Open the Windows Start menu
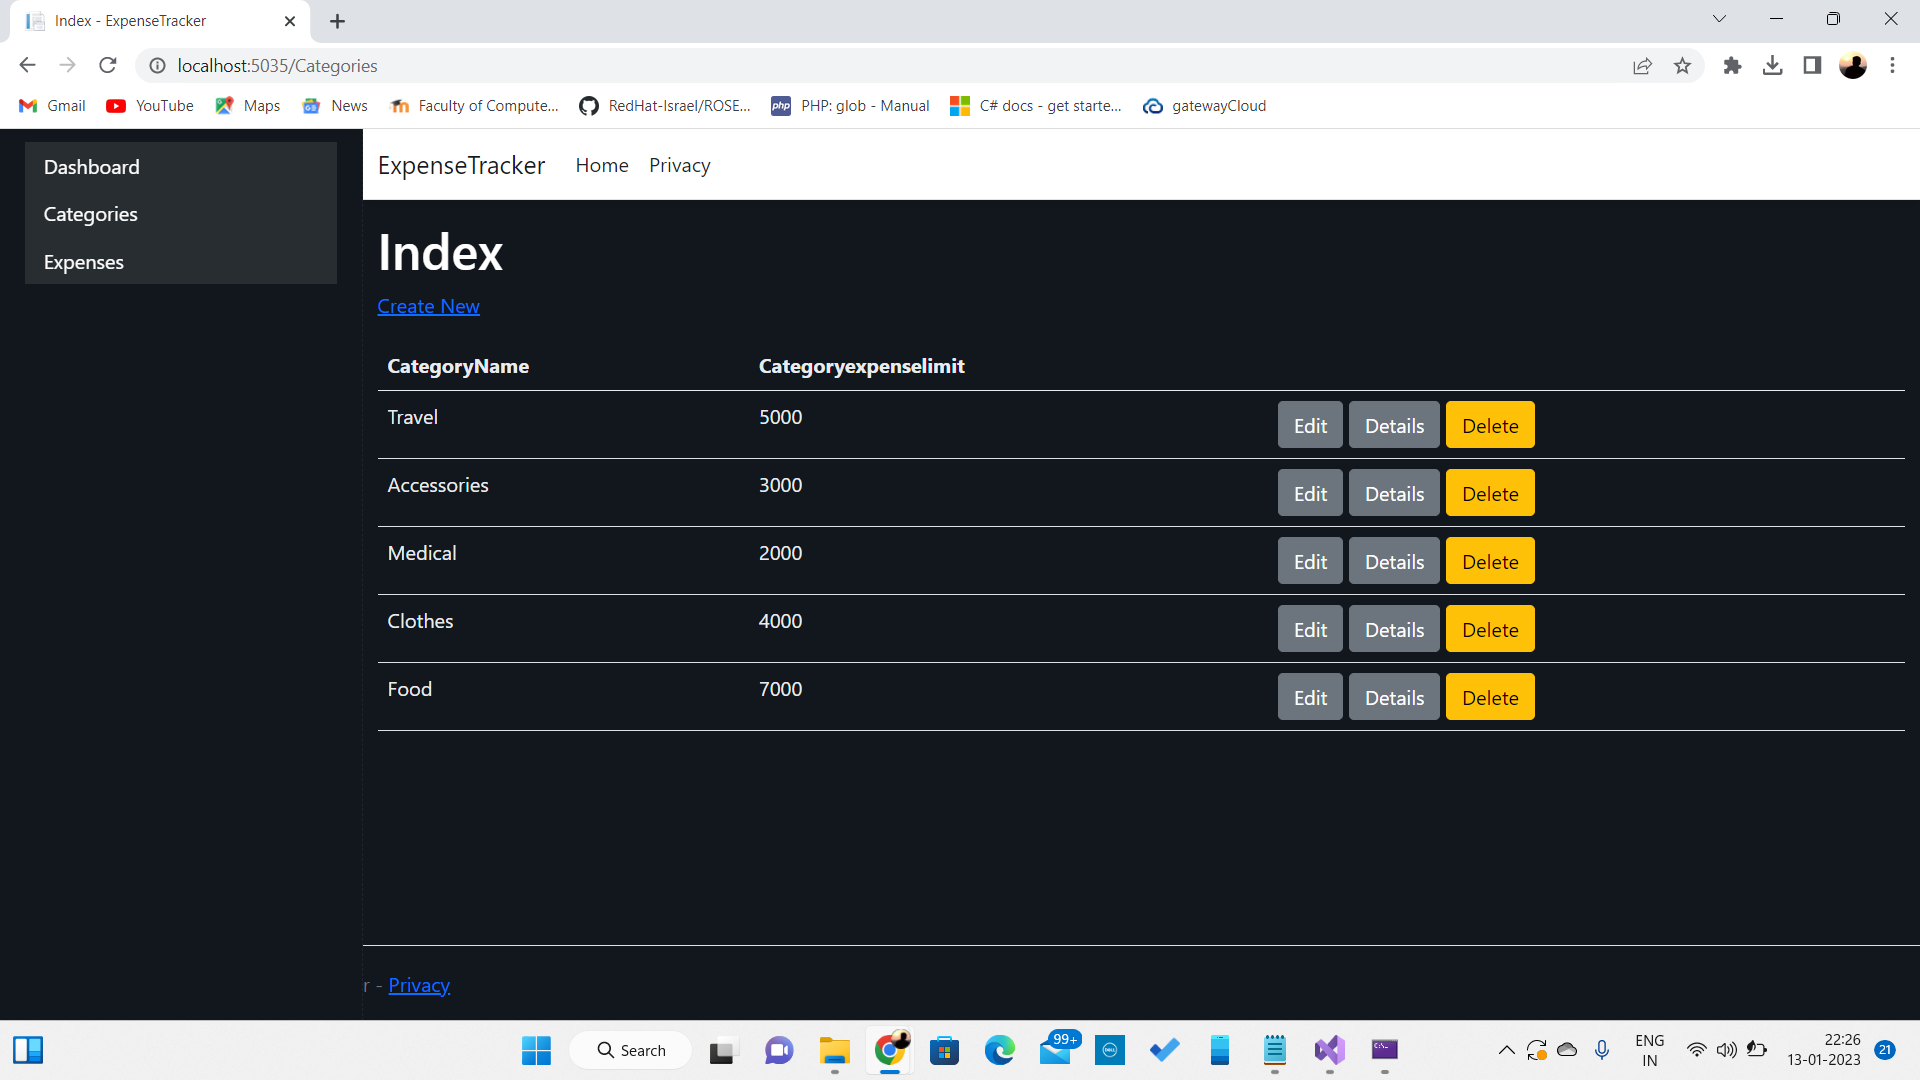 (536, 1050)
